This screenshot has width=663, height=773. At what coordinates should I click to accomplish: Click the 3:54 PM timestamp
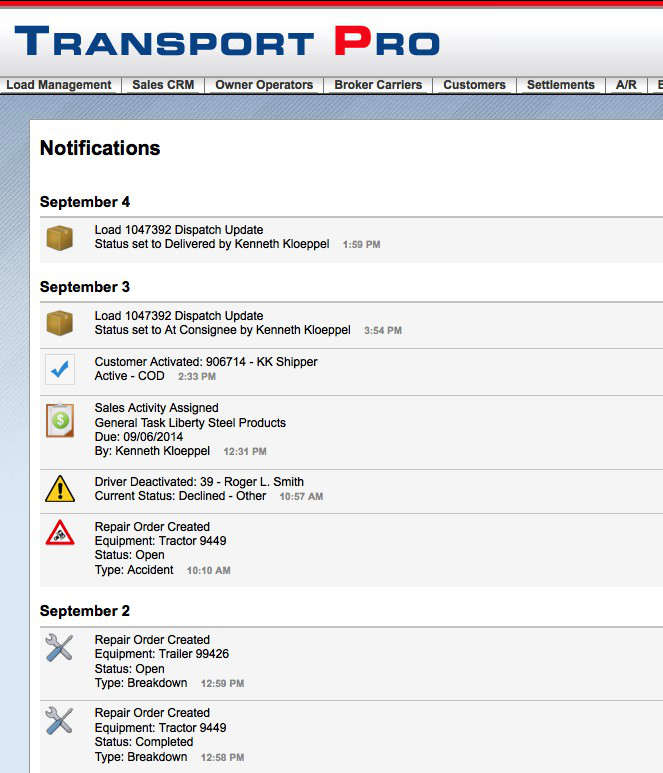383,331
